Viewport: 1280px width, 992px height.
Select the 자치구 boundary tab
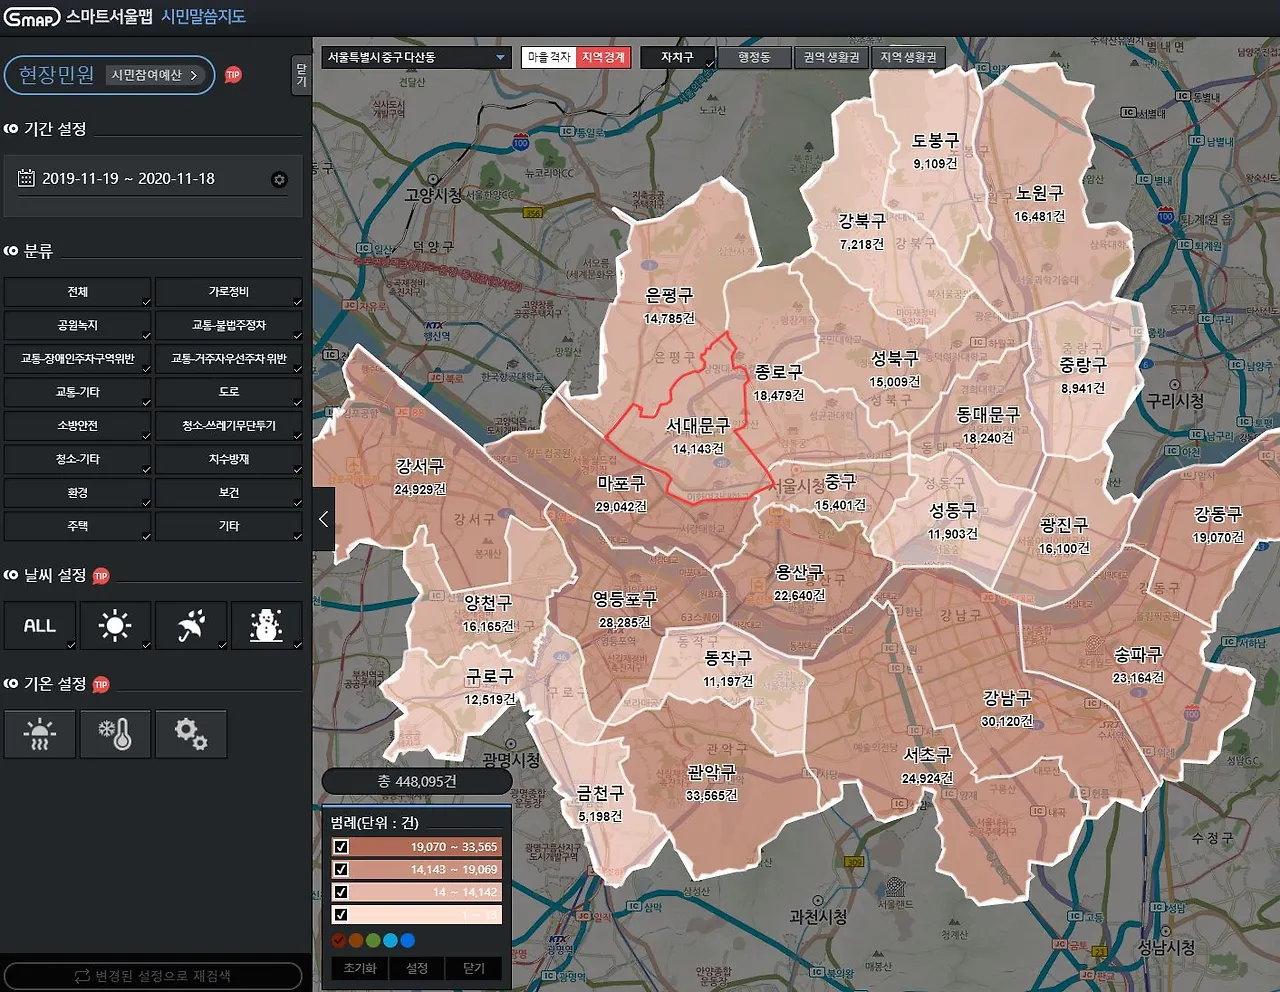[677, 58]
